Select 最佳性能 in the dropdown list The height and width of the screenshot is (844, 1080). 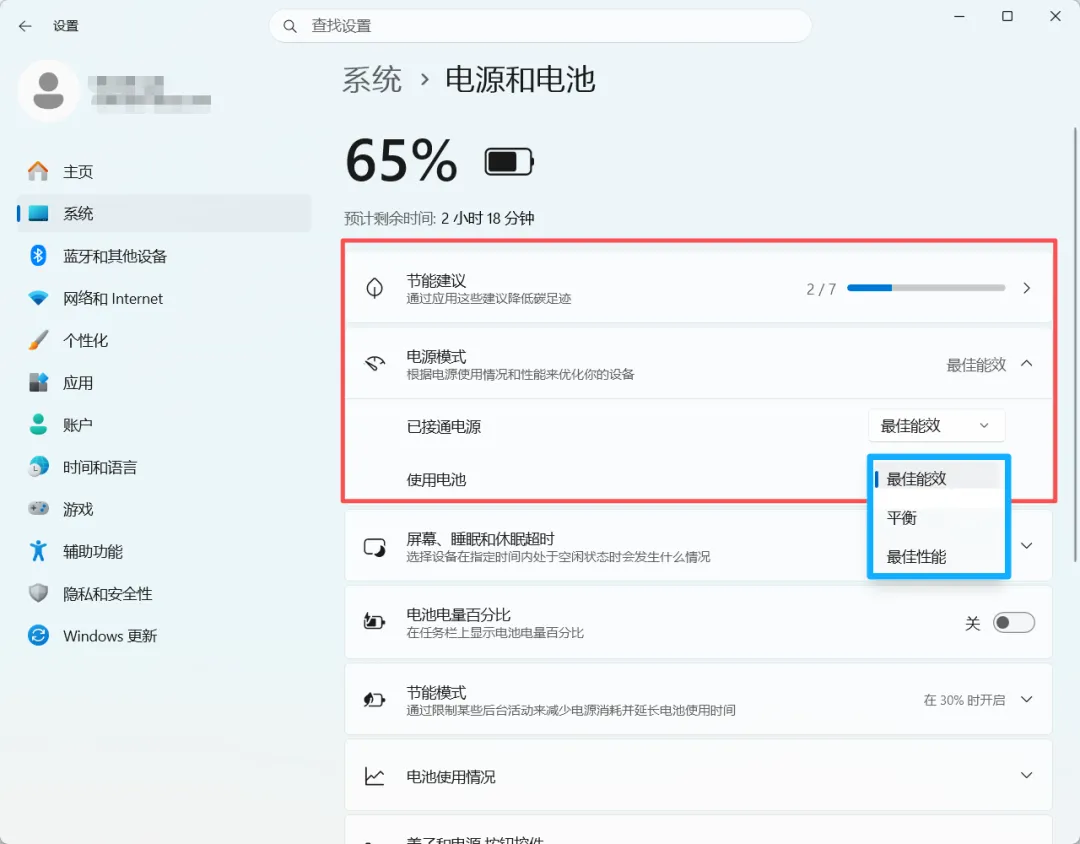[937, 557]
